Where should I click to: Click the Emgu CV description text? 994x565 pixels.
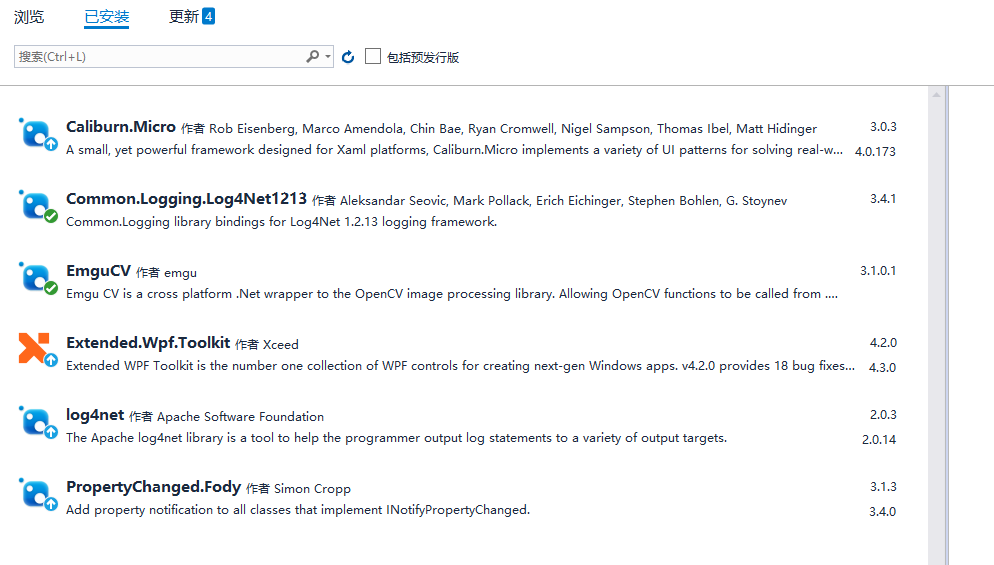[x=452, y=294]
